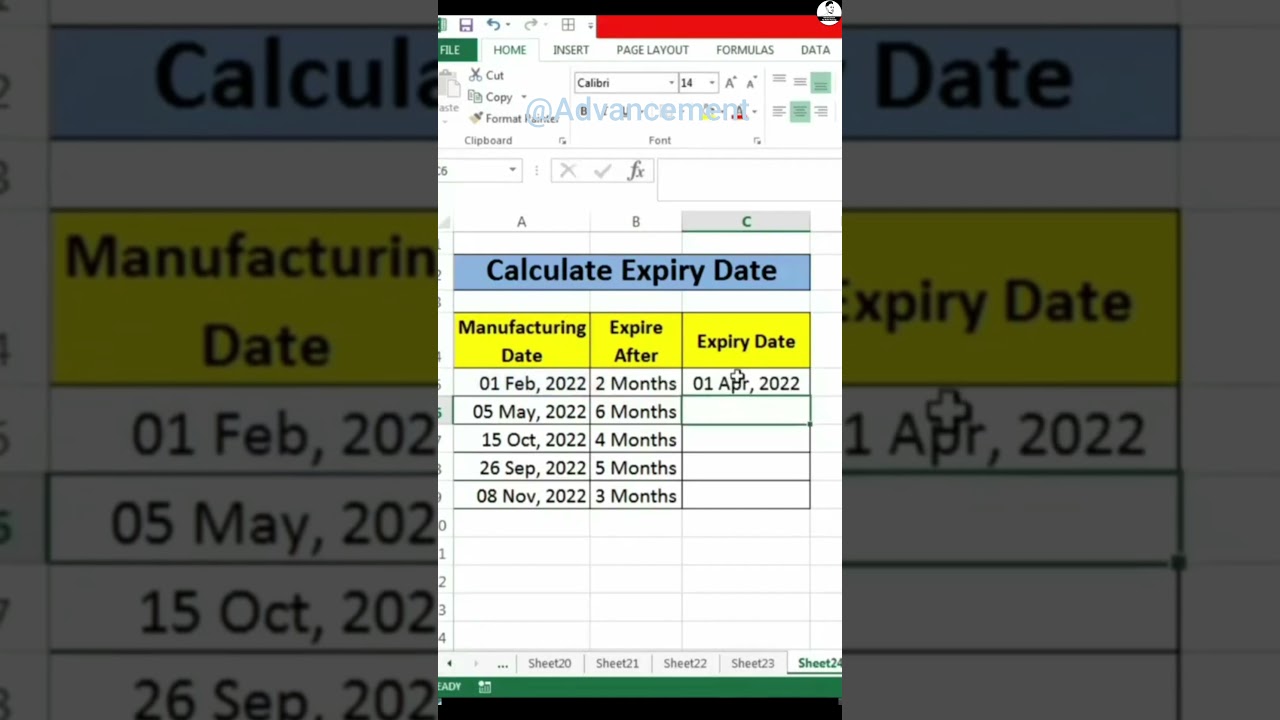Undo the last action

493,25
